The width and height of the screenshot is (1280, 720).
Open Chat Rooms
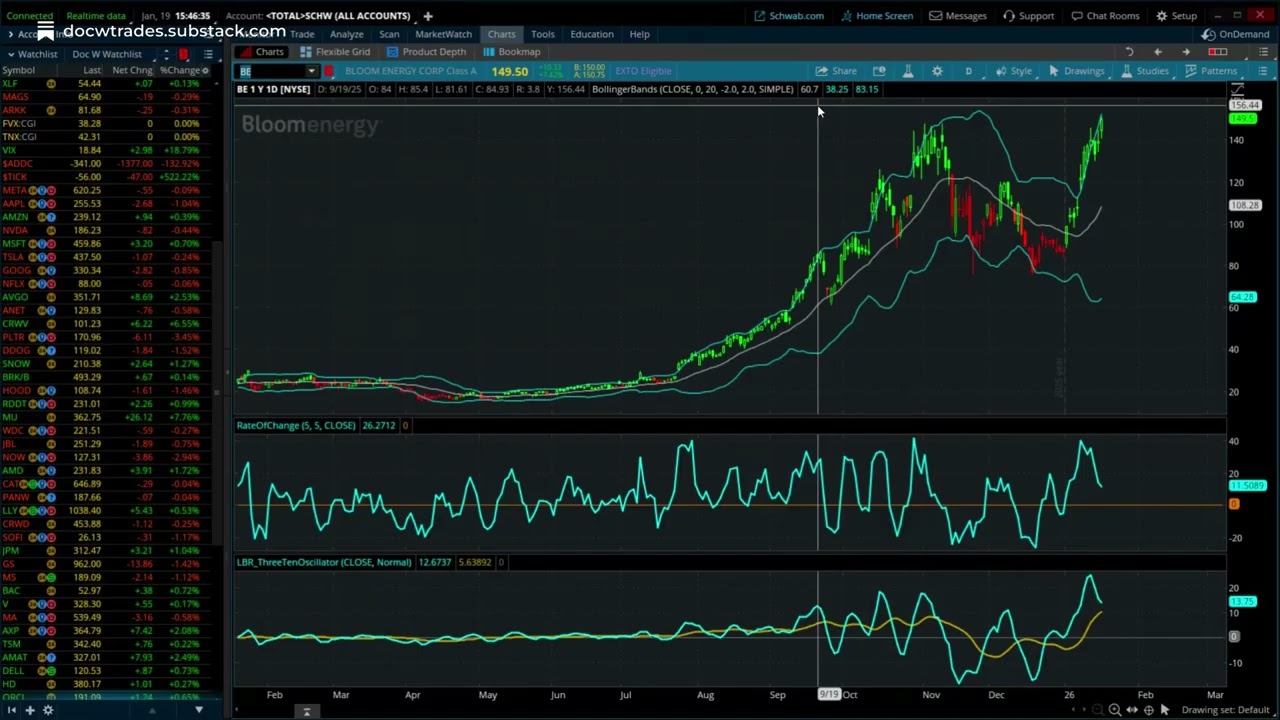[x=1105, y=16]
